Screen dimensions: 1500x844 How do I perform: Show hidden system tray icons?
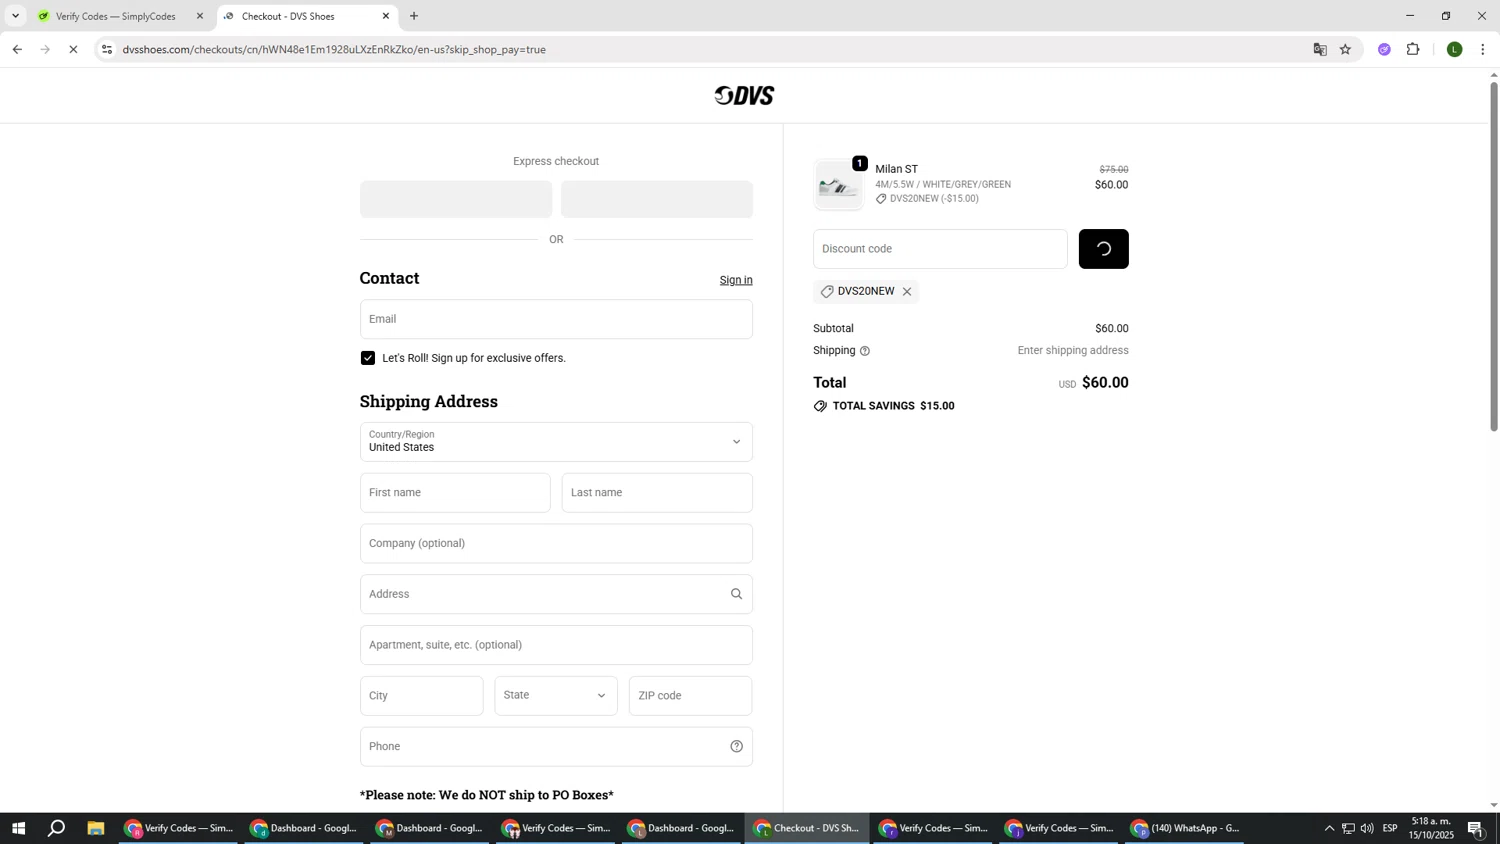click(x=1329, y=828)
